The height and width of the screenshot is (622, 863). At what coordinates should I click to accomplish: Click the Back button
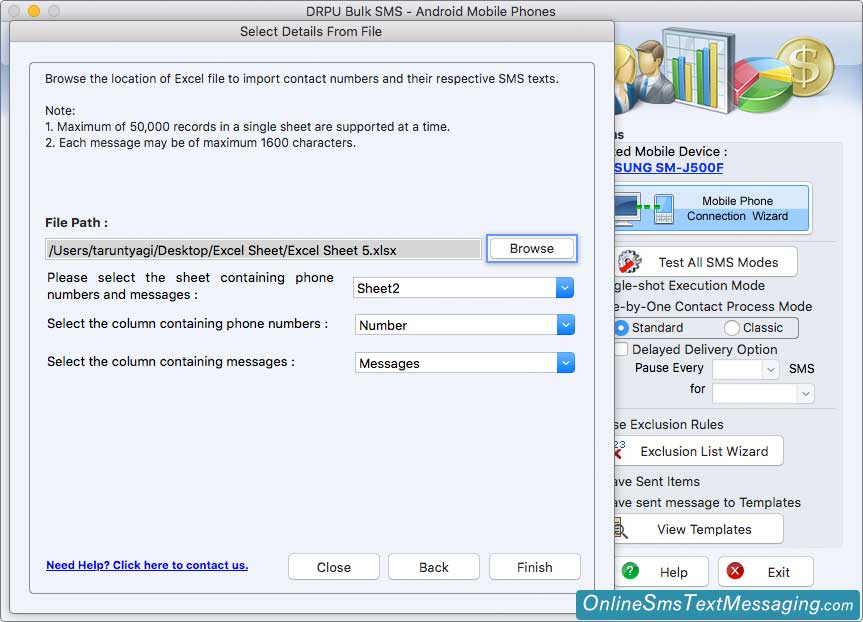[x=434, y=567]
